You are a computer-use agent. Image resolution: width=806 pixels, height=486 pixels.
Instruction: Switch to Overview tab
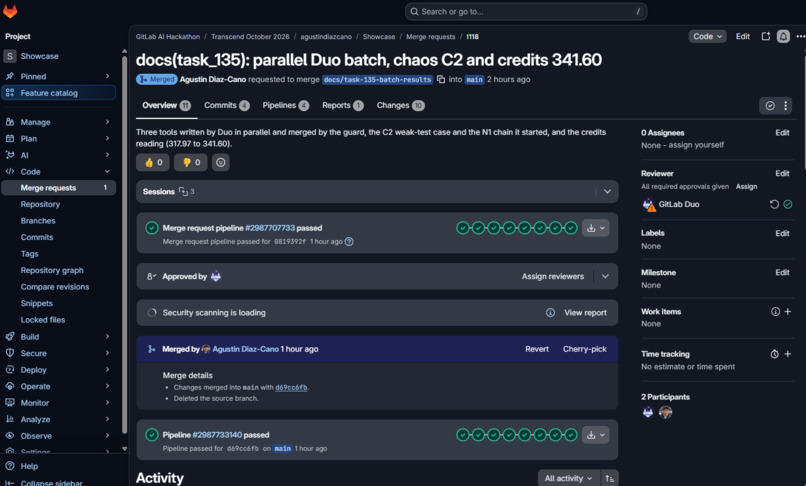pyautogui.click(x=166, y=105)
